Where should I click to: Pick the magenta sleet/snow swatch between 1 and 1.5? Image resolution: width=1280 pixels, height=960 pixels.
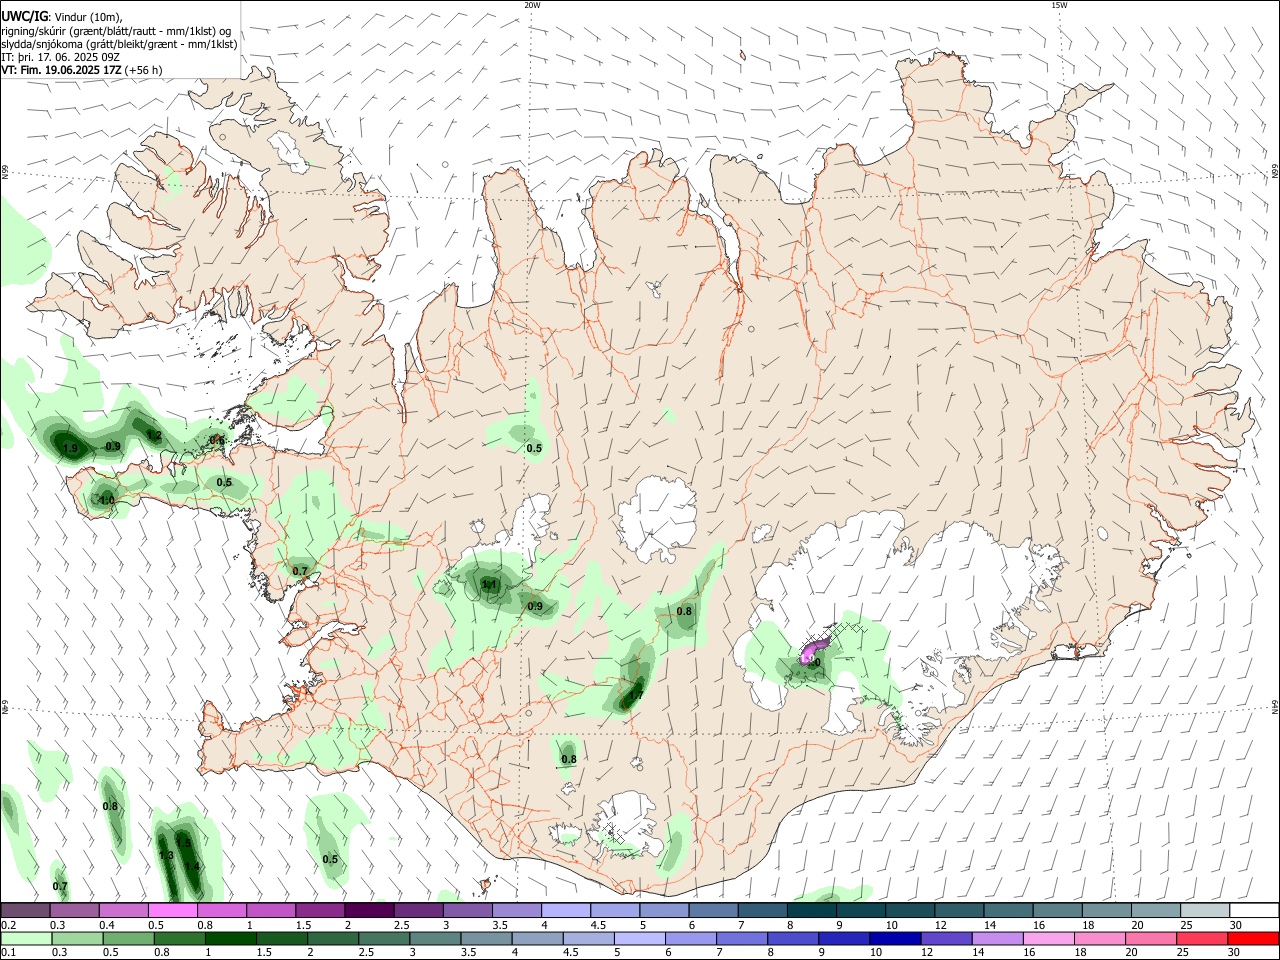(271, 910)
